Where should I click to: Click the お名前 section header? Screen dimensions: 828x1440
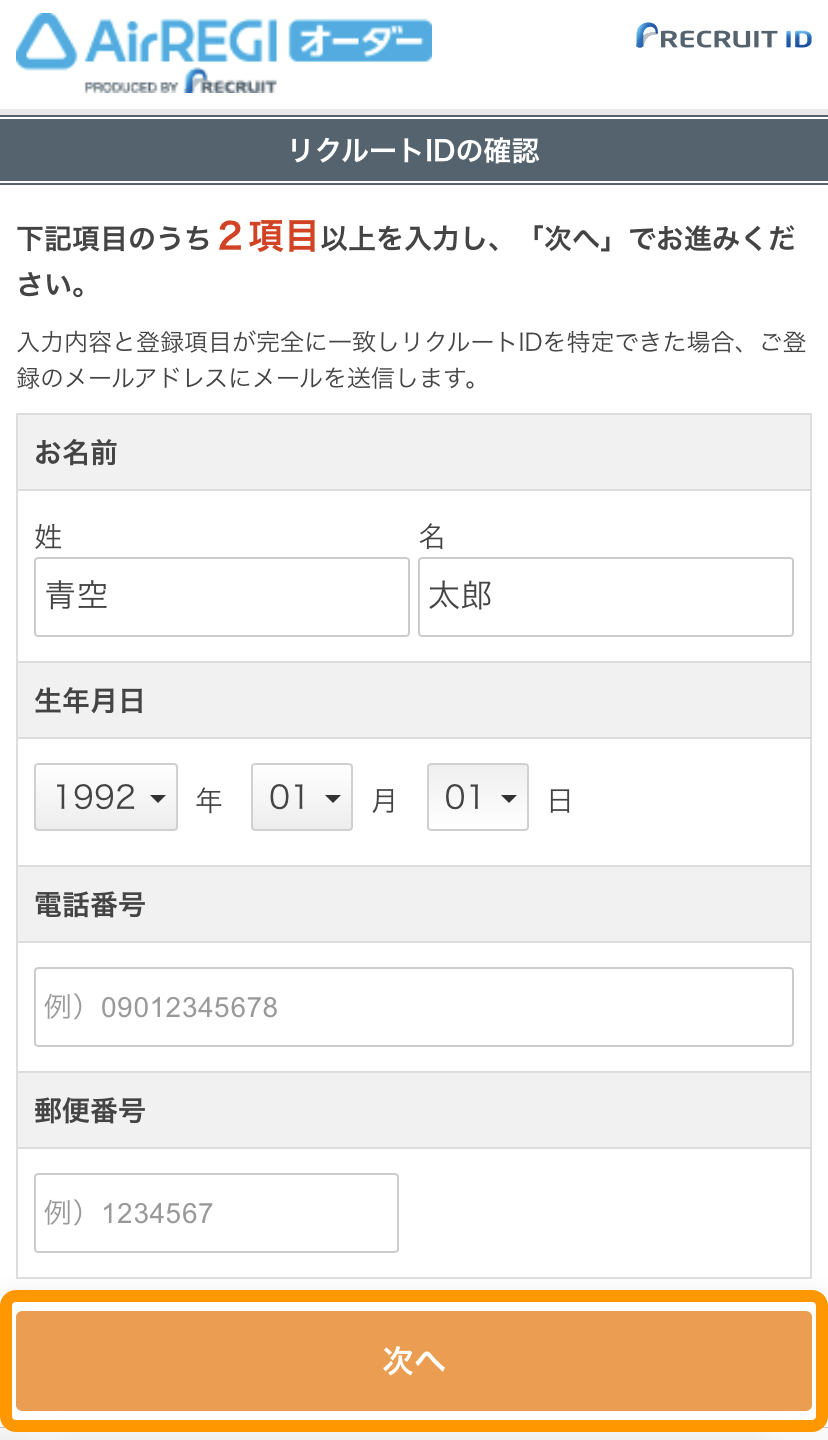click(76, 453)
